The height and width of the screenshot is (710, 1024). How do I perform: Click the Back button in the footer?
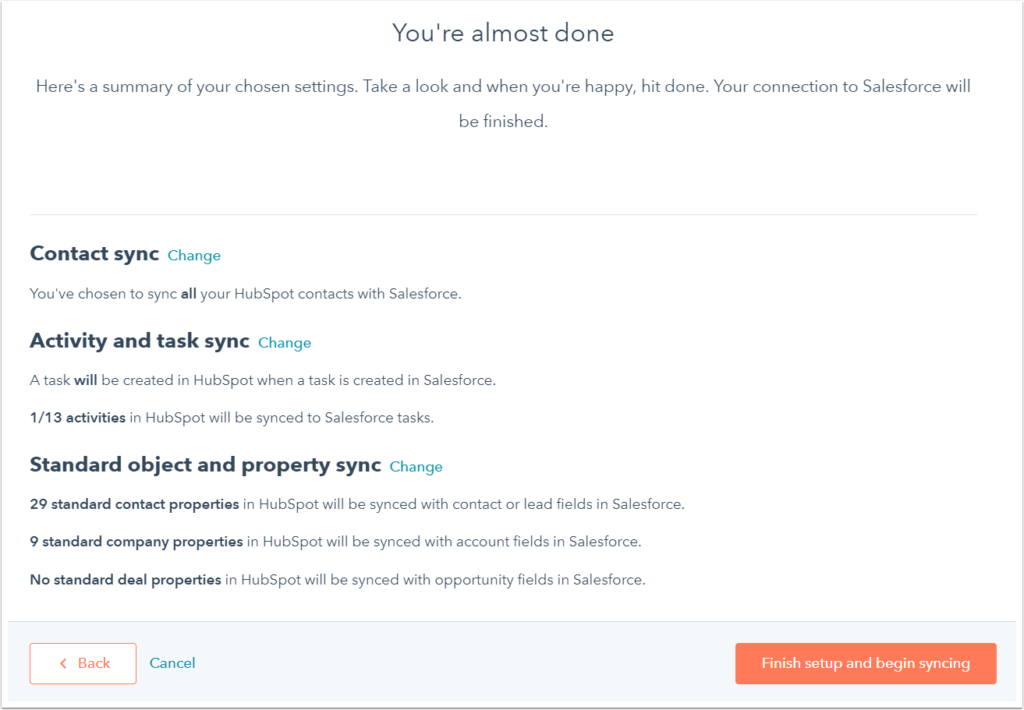pos(83,663)
